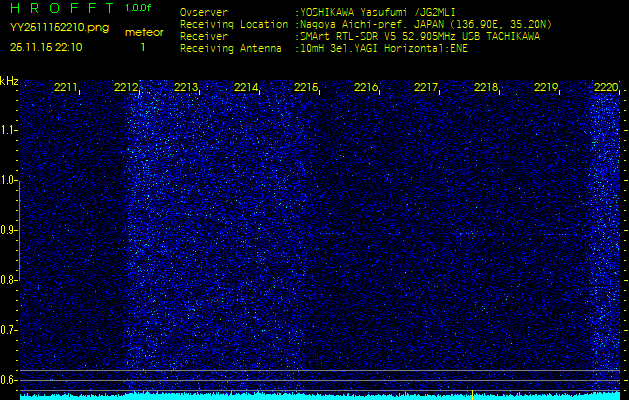Click the meteor count value 1
Viewport: 629px width, 400px height.
click(x=143, y=47)
